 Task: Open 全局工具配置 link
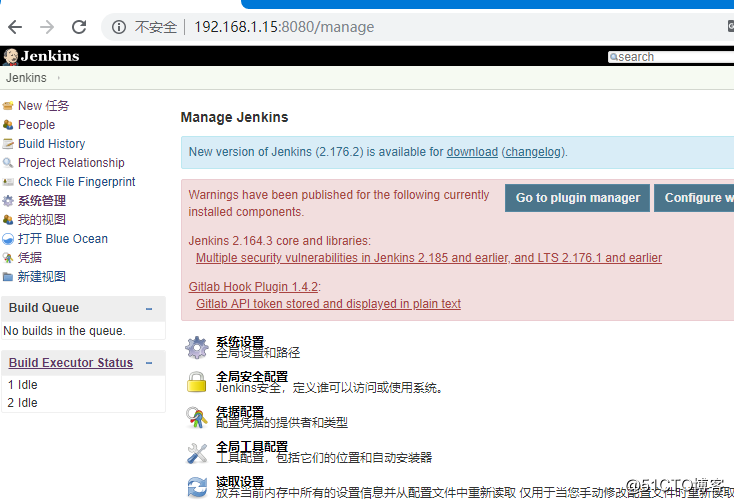(x=252, y=447)
